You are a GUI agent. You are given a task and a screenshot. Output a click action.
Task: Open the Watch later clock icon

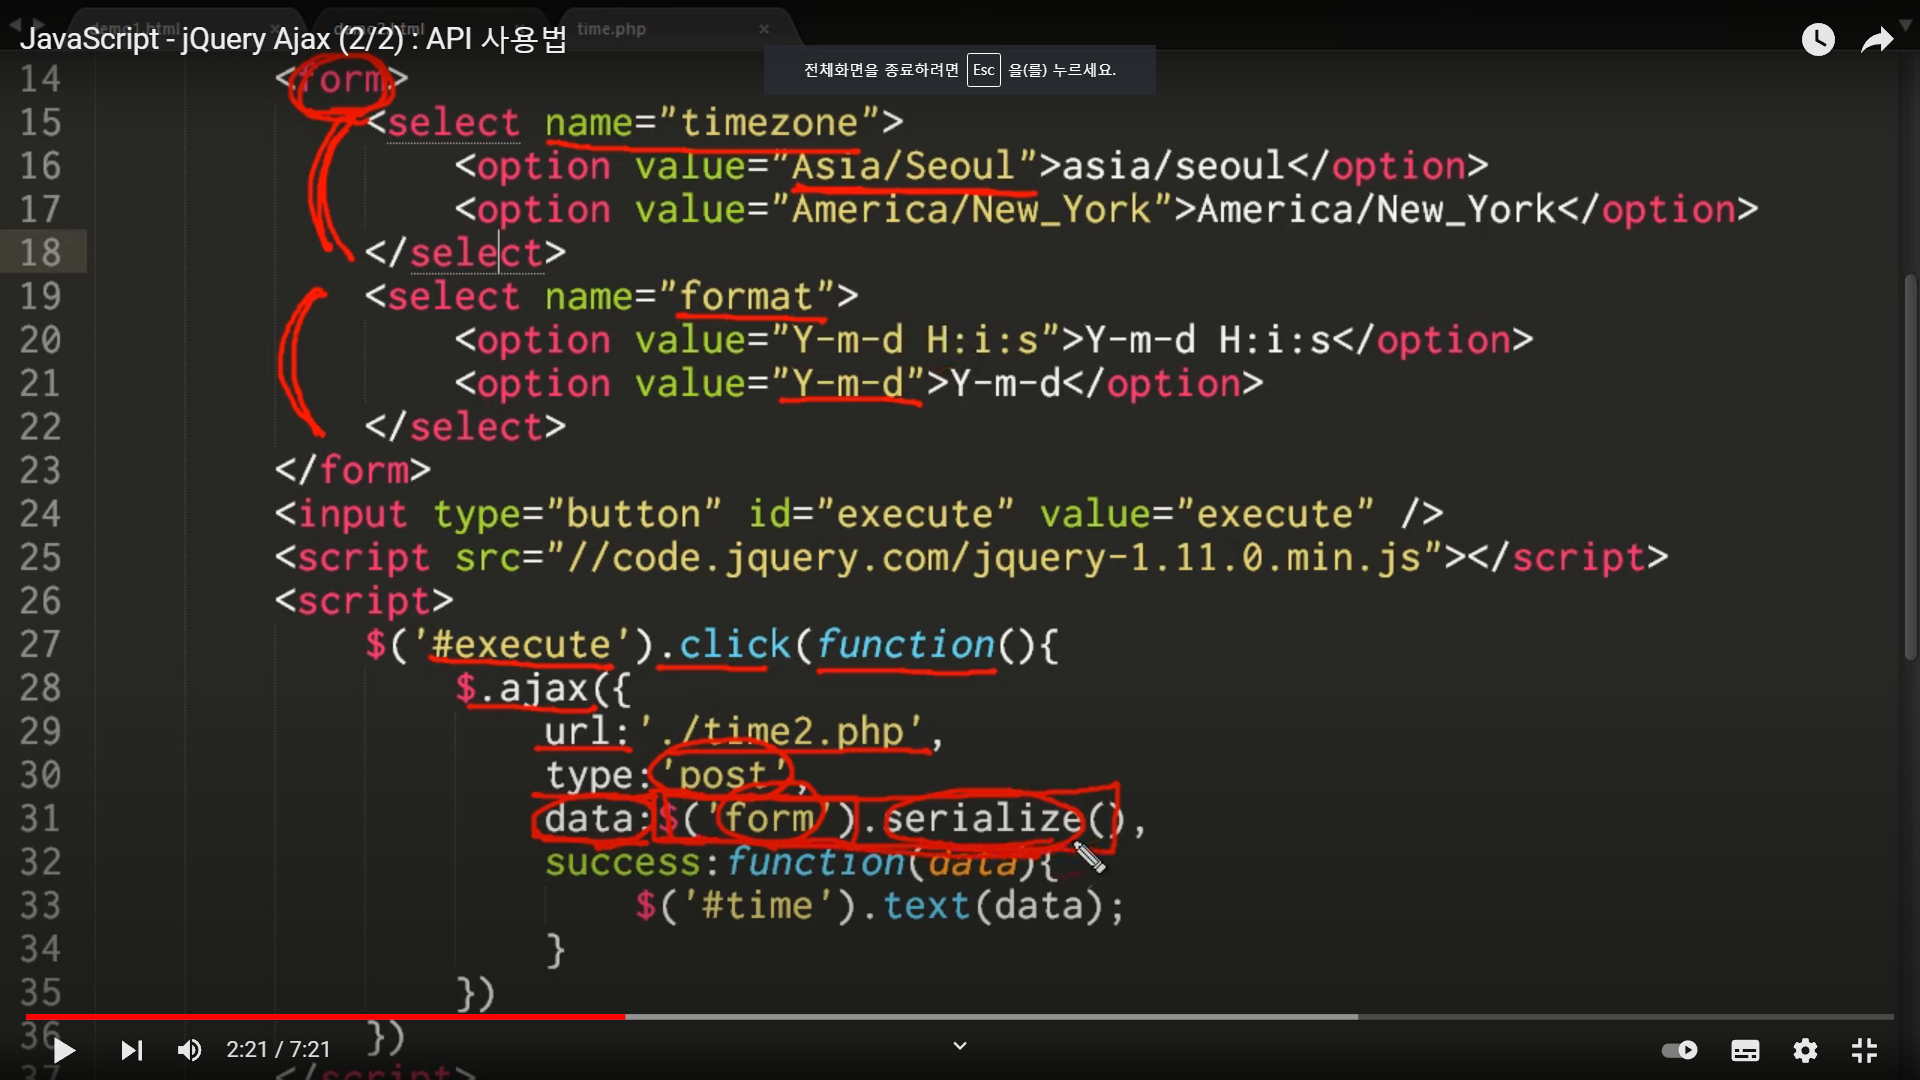[x=1818, y=40]
